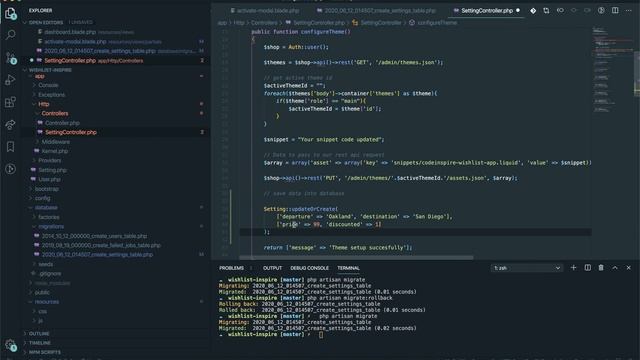Viewport: 640px width, 360px height.
Task: Click the SettingController class breadcrumb
Action: (381, 23)
